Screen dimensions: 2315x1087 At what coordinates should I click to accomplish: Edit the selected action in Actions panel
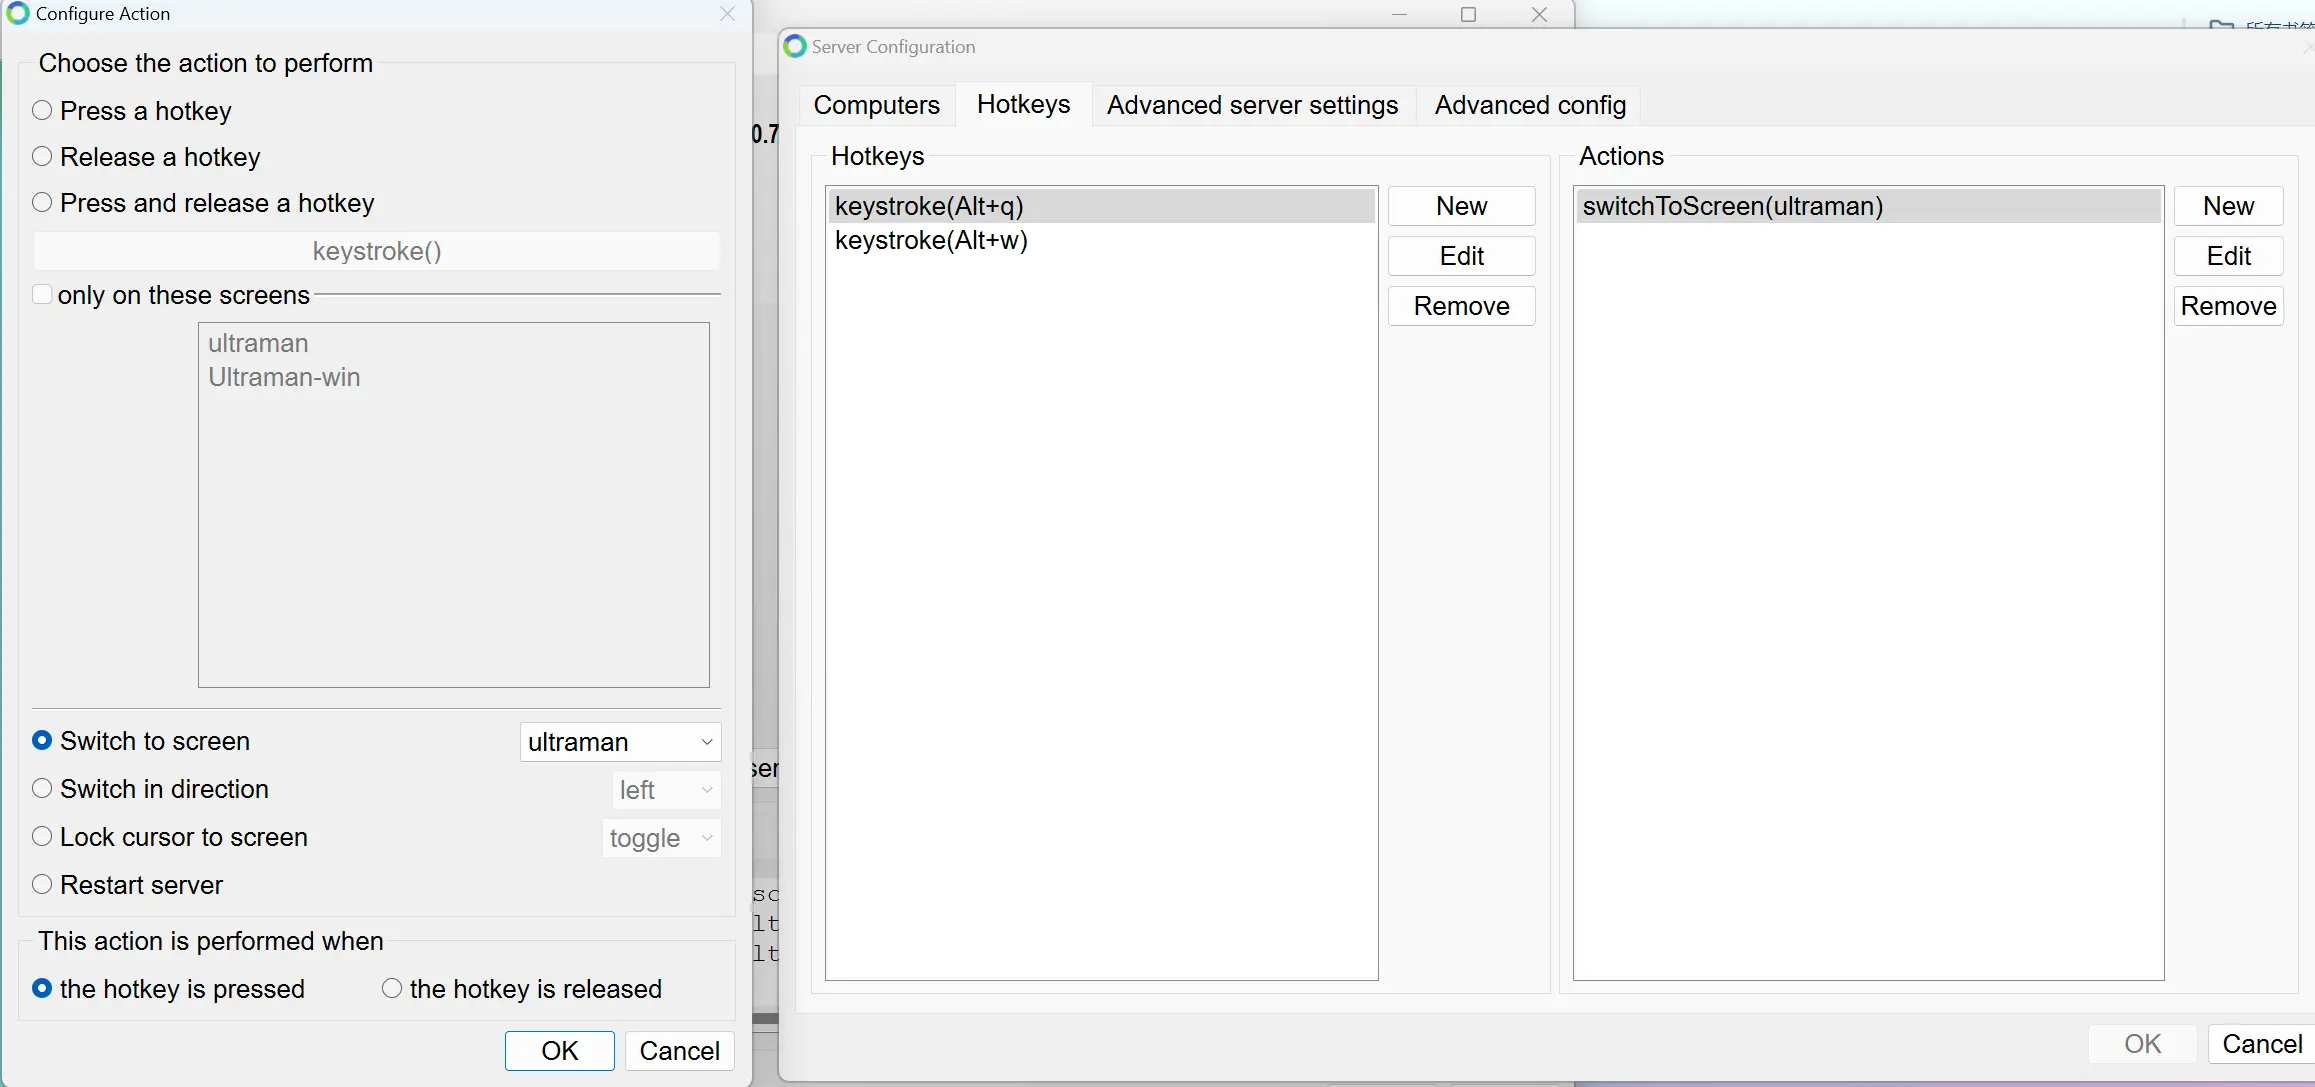pos(2228,256)
